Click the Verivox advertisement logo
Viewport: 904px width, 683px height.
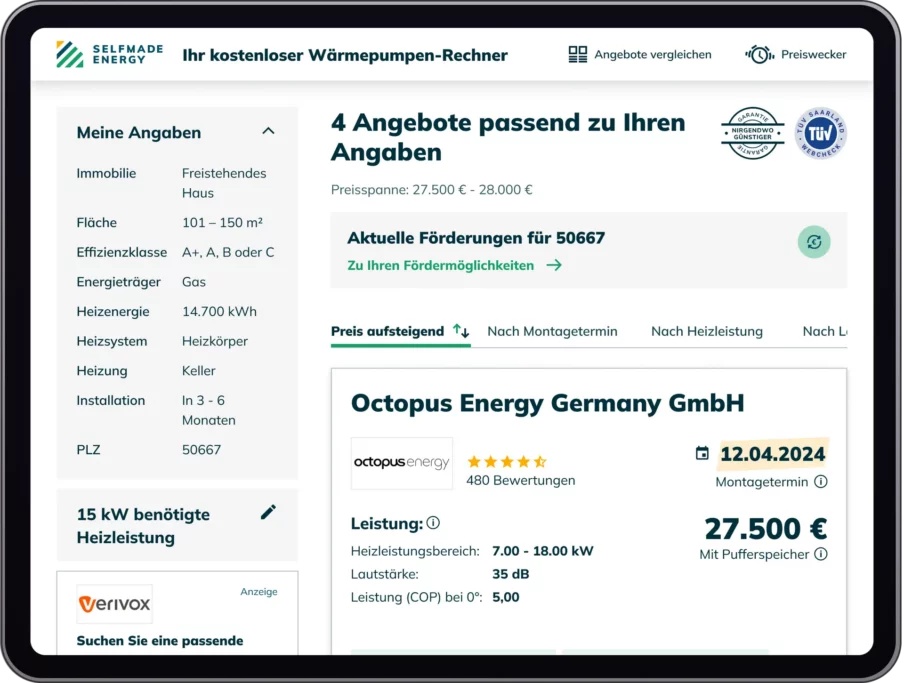coord(115,604)
